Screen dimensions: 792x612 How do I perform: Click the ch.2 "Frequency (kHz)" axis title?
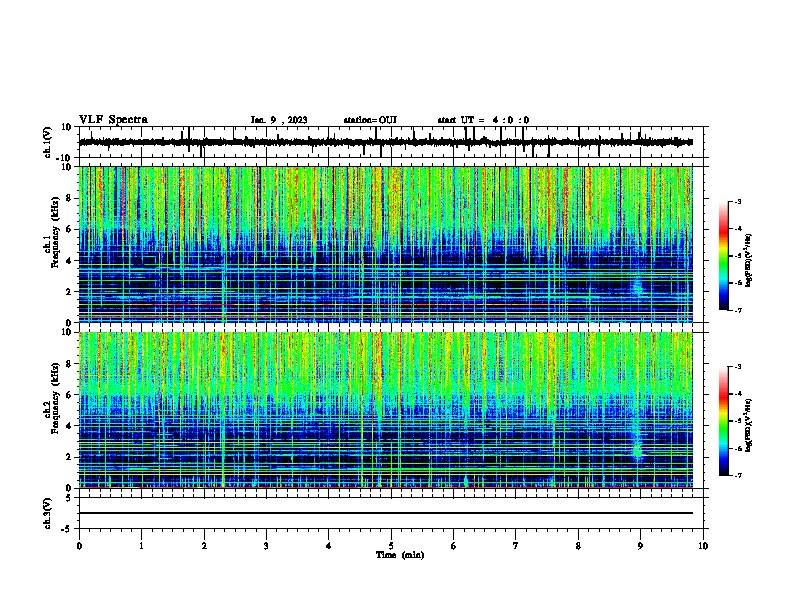[55, 397]
